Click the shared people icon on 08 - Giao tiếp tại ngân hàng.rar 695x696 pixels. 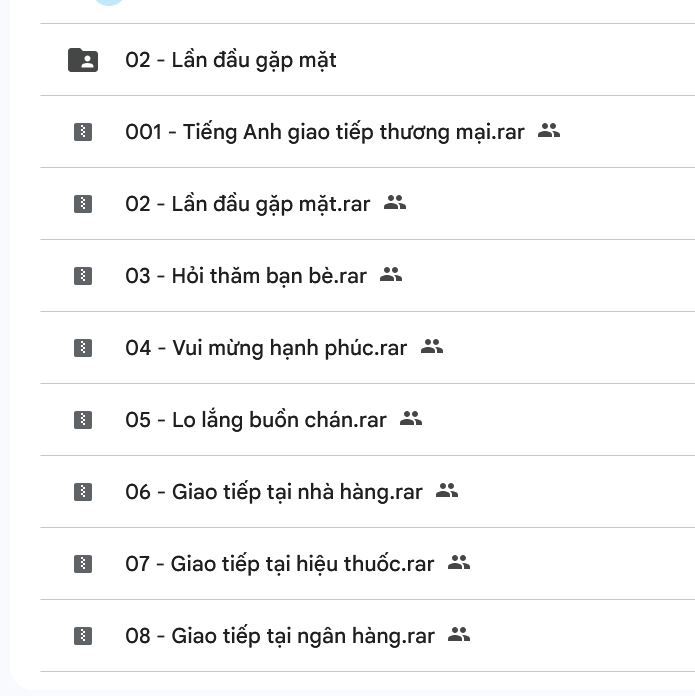pyautogui.click(x=459, y=634)
